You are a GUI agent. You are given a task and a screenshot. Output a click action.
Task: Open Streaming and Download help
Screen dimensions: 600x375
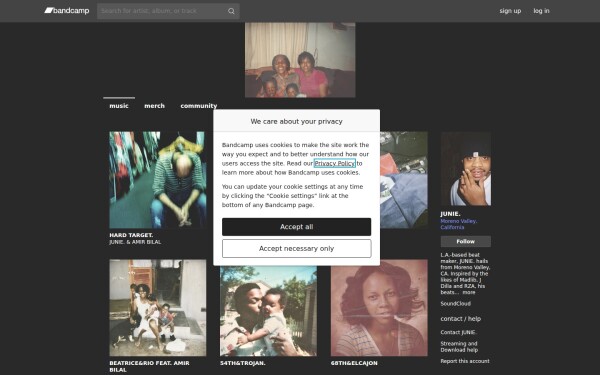459,347
